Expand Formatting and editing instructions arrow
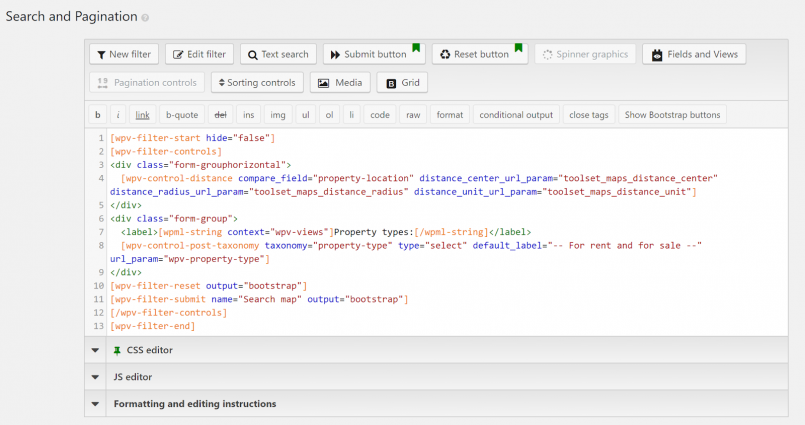 95,404
